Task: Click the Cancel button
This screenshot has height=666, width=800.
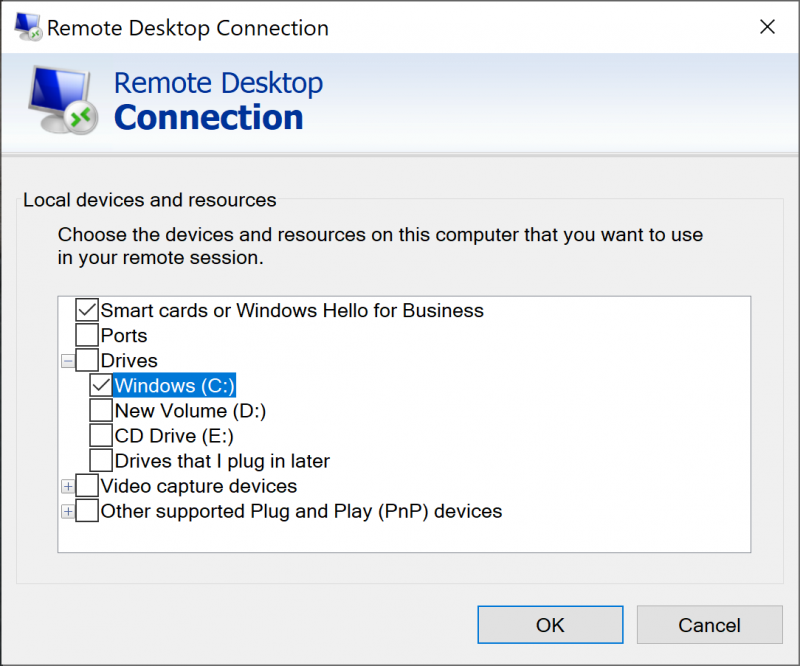Action: (x=709, y=624)
